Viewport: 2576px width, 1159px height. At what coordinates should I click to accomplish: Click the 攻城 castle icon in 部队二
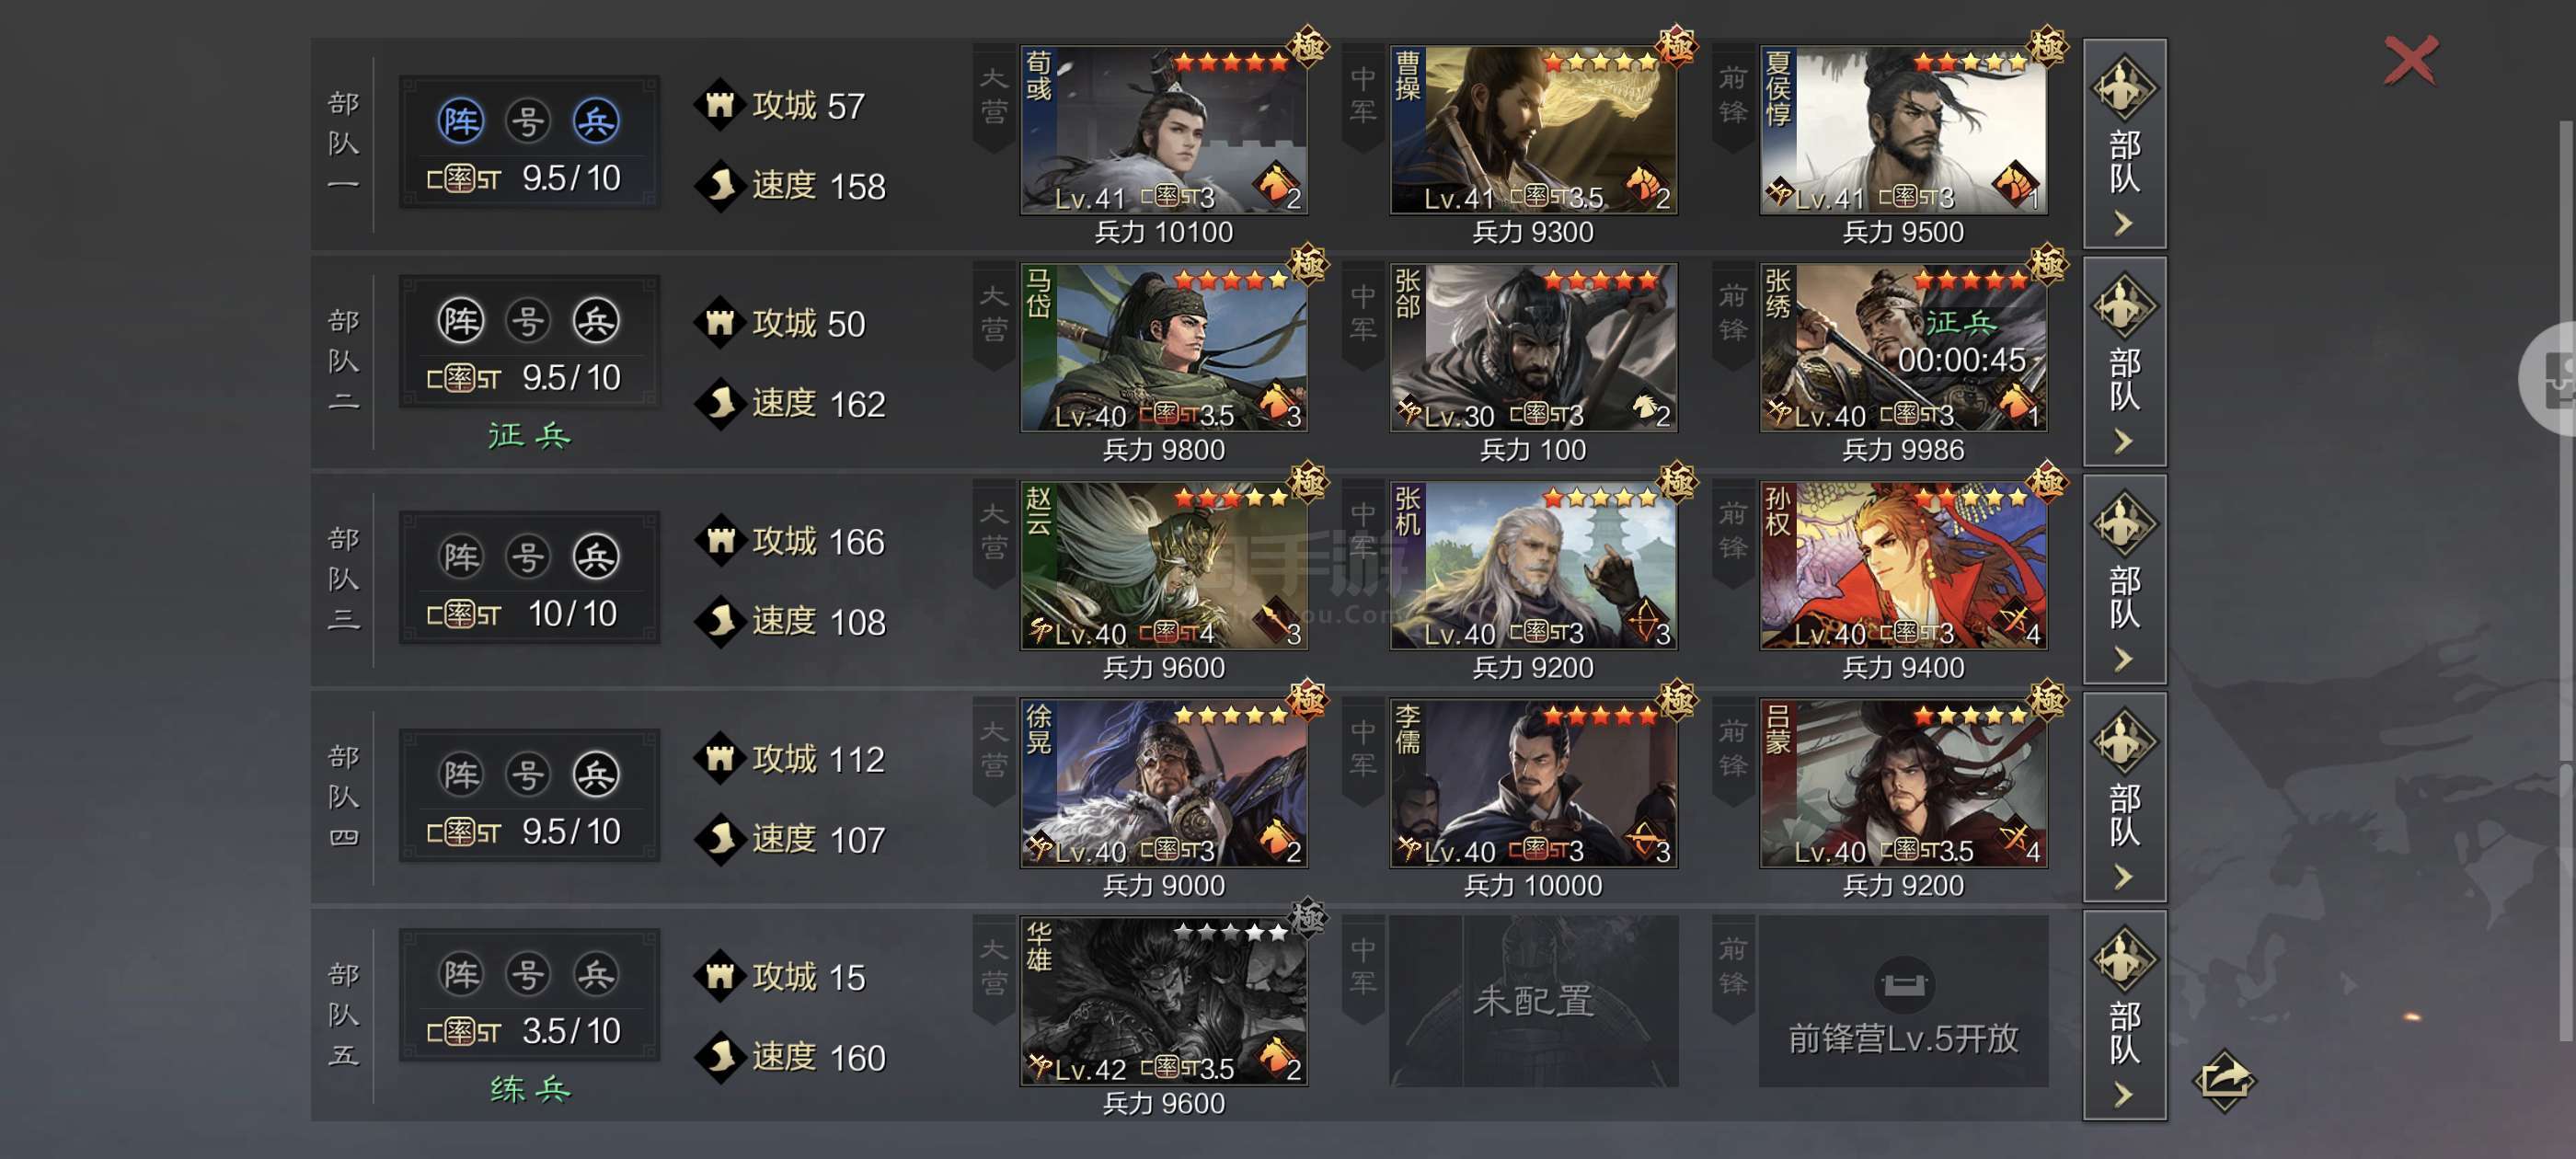[720, 323]
